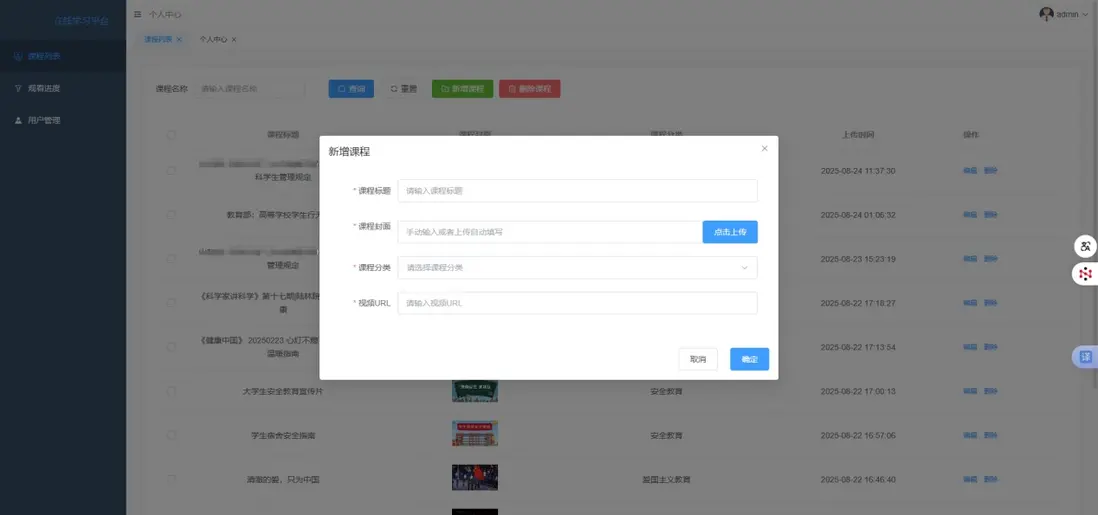Image resolution: width=1098 pixels, height=515 pixels.
Task: Toggle the select-all checkbox in table header
Action: (x=171, y=135)
